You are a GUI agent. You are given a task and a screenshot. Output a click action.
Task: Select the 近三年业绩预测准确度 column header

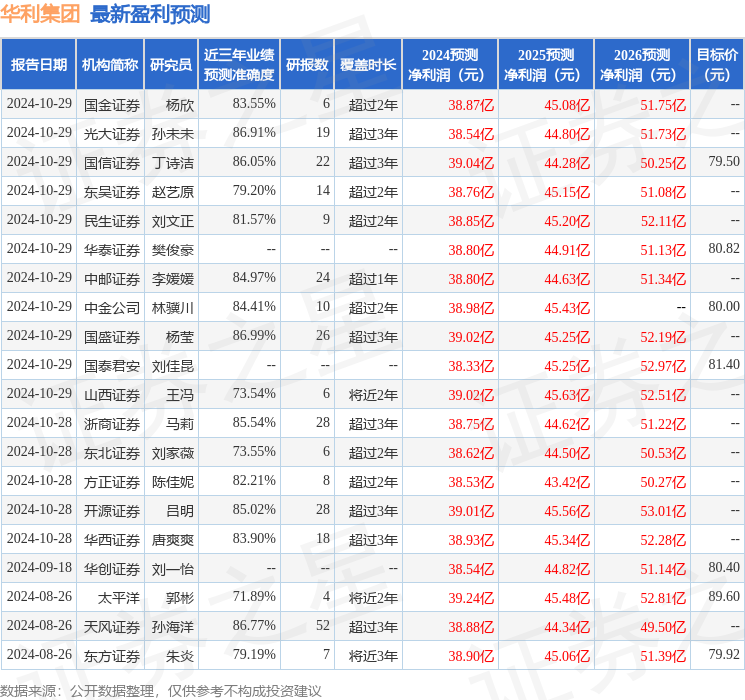[x=239, y=65]
